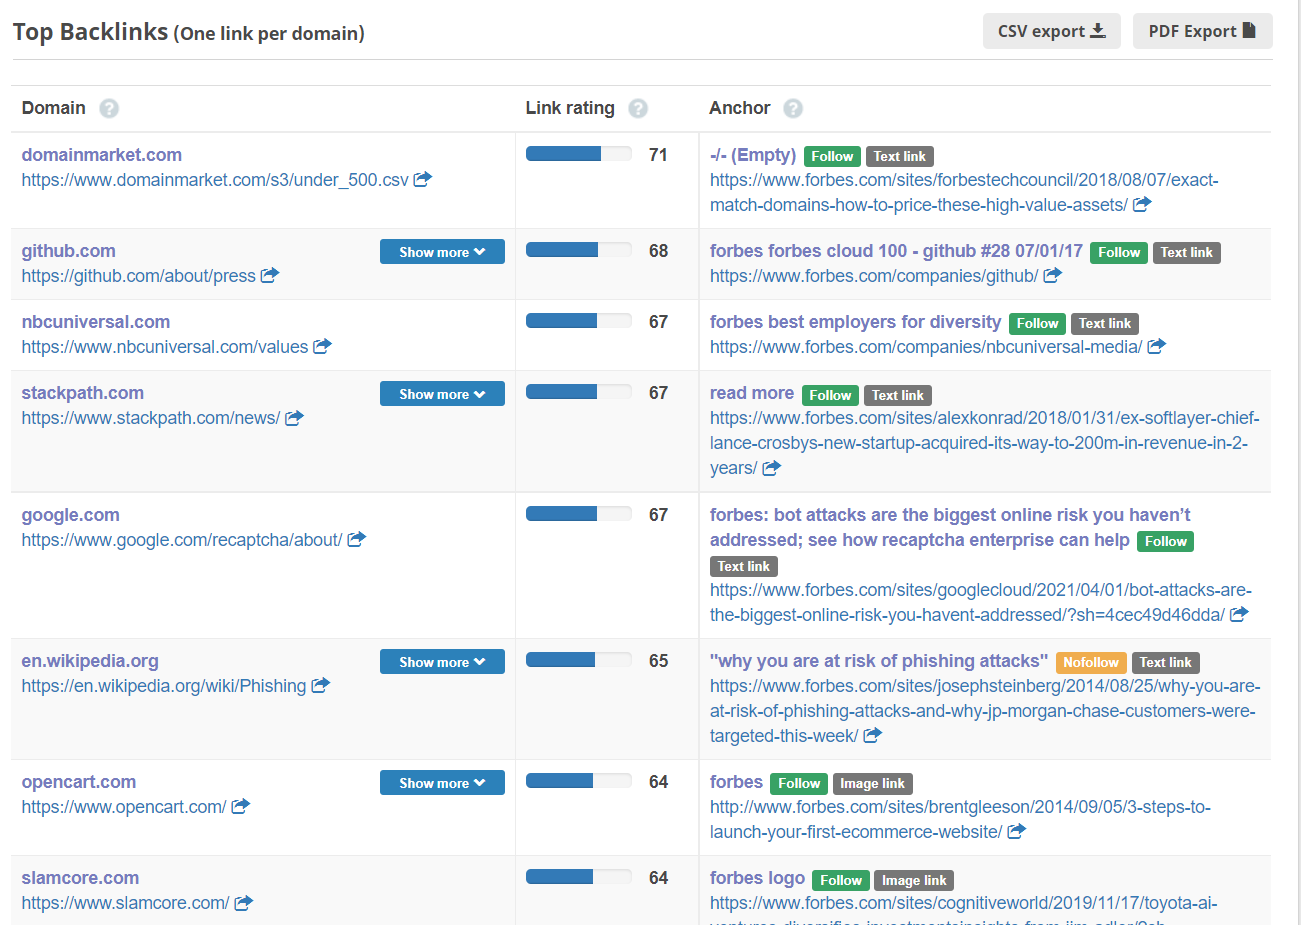
Task: Open the en.wikipedia.org domain link
Action: pos(90,661)
